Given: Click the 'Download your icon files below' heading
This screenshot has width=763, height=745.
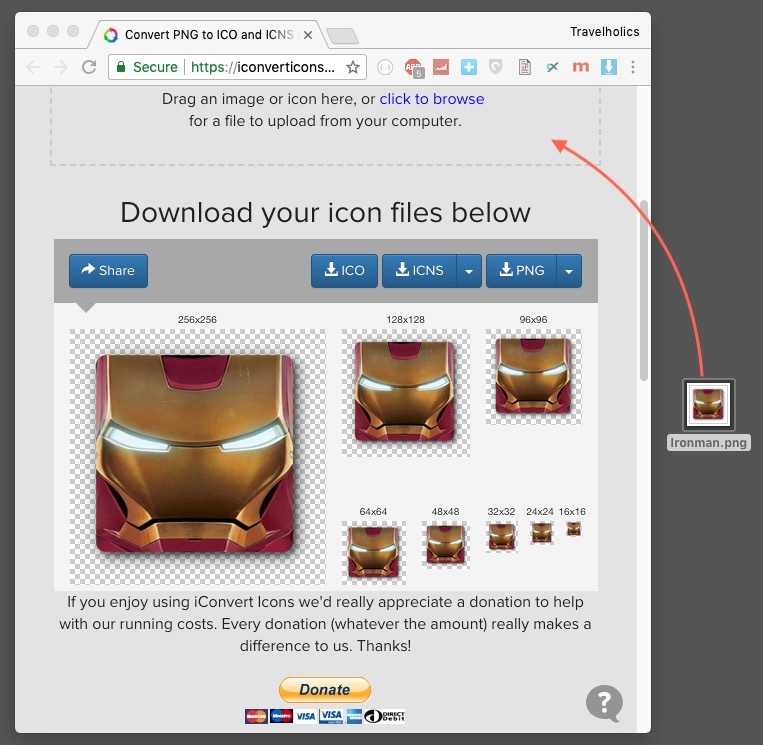Looking at the screenshot, I should pos(325,213).
